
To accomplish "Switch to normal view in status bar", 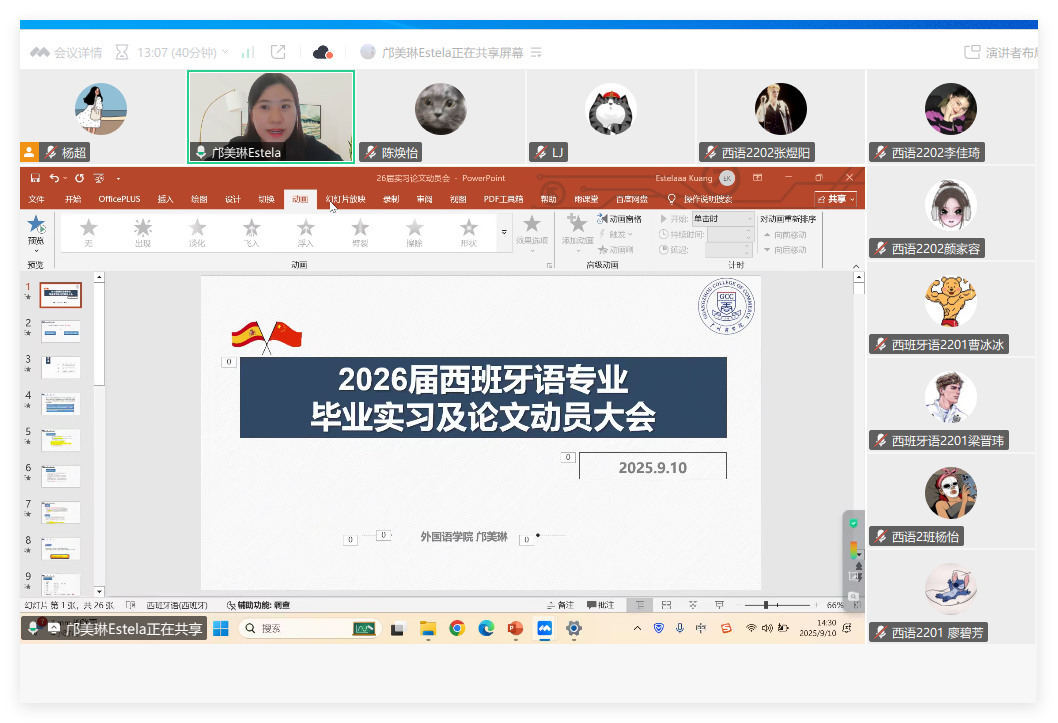I will 639,605.
